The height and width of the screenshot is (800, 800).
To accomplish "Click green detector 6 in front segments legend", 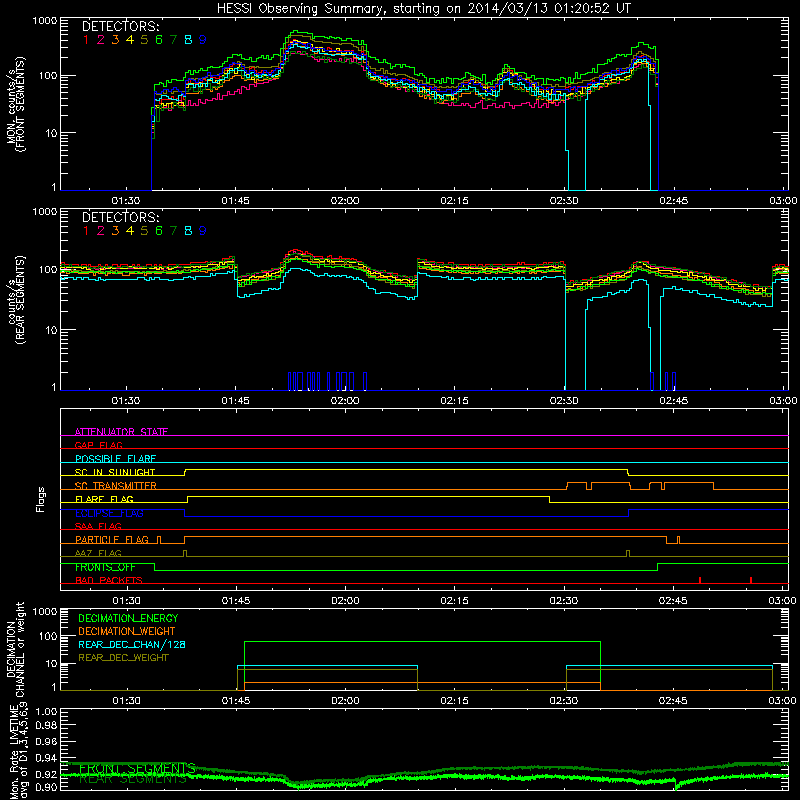I will click(159, 40).
